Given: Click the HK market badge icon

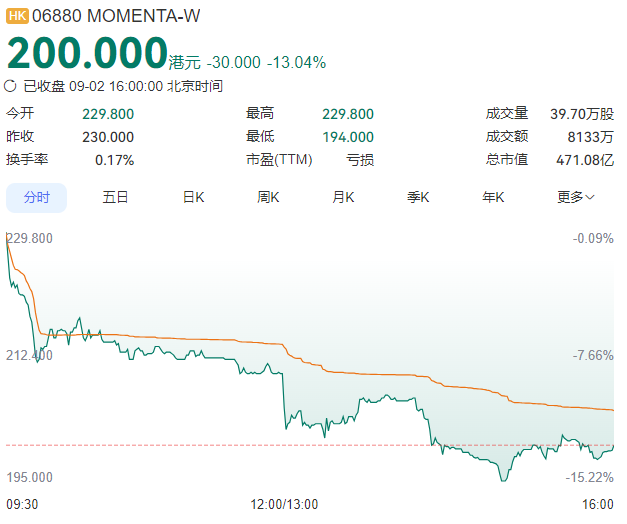Looking at the screenshot, I should pos(17,16).
